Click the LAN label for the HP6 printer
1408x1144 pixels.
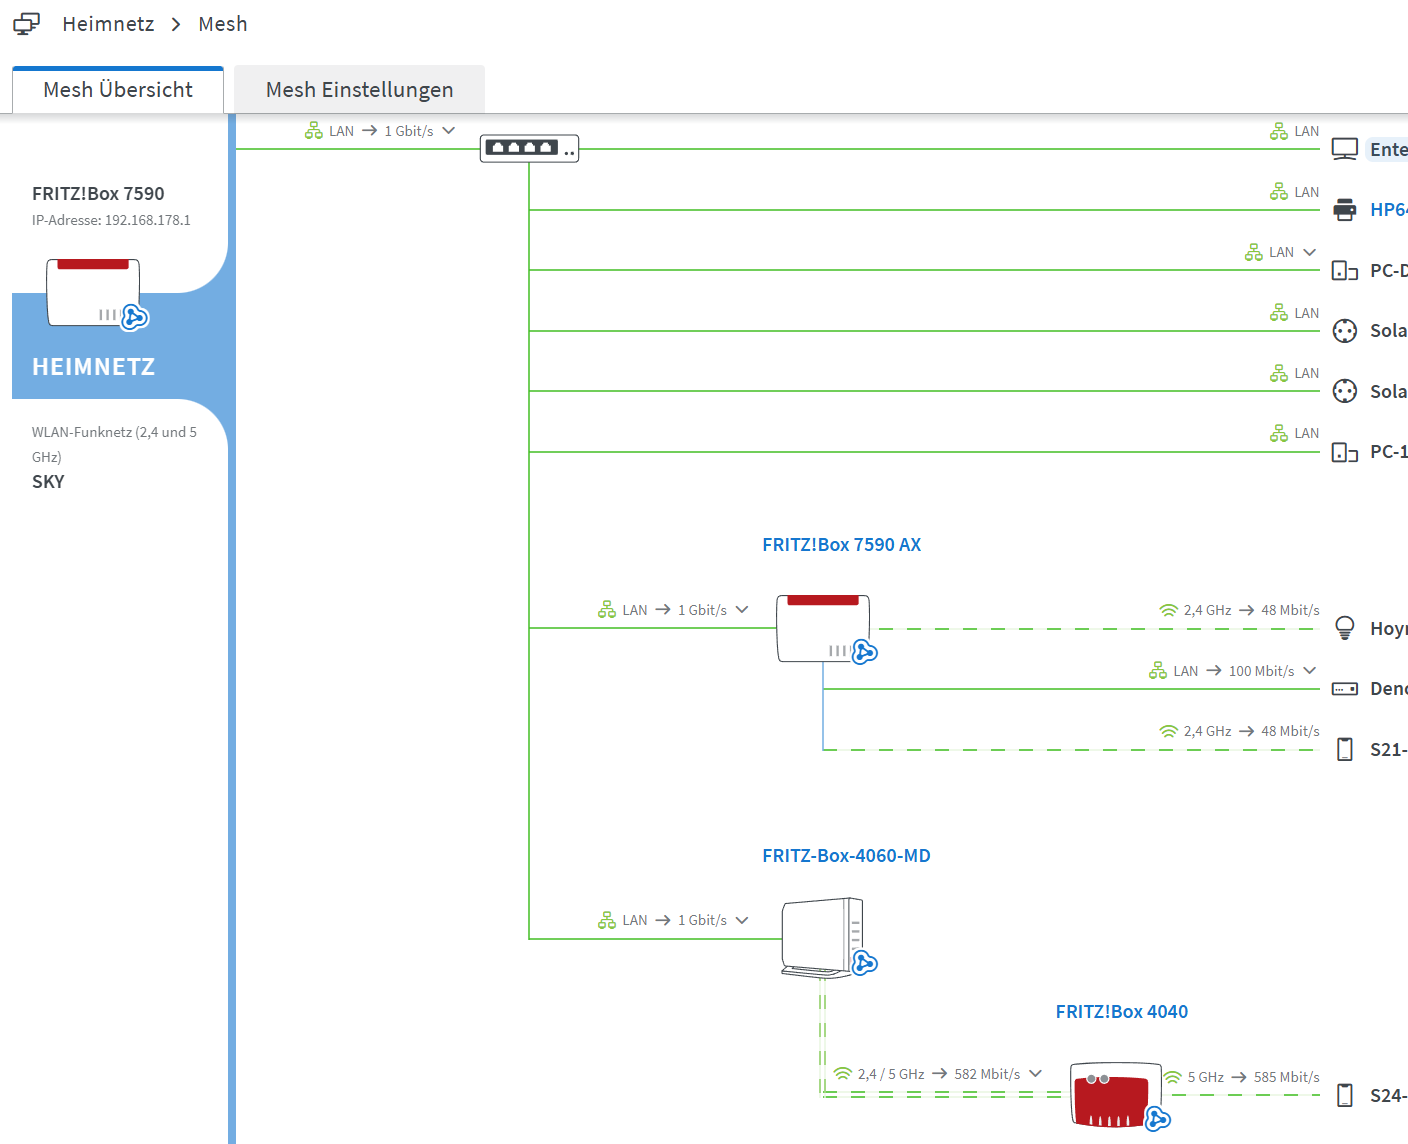[1306, 192]
